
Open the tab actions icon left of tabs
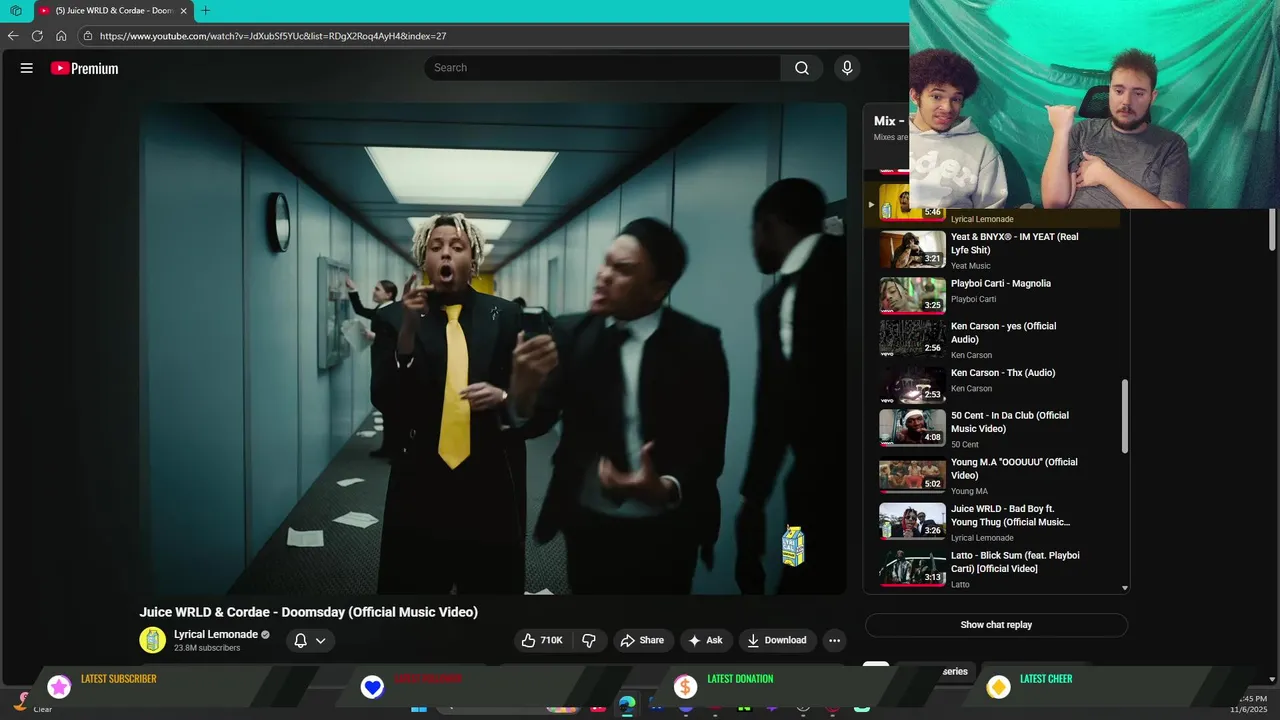pos(16,10)
